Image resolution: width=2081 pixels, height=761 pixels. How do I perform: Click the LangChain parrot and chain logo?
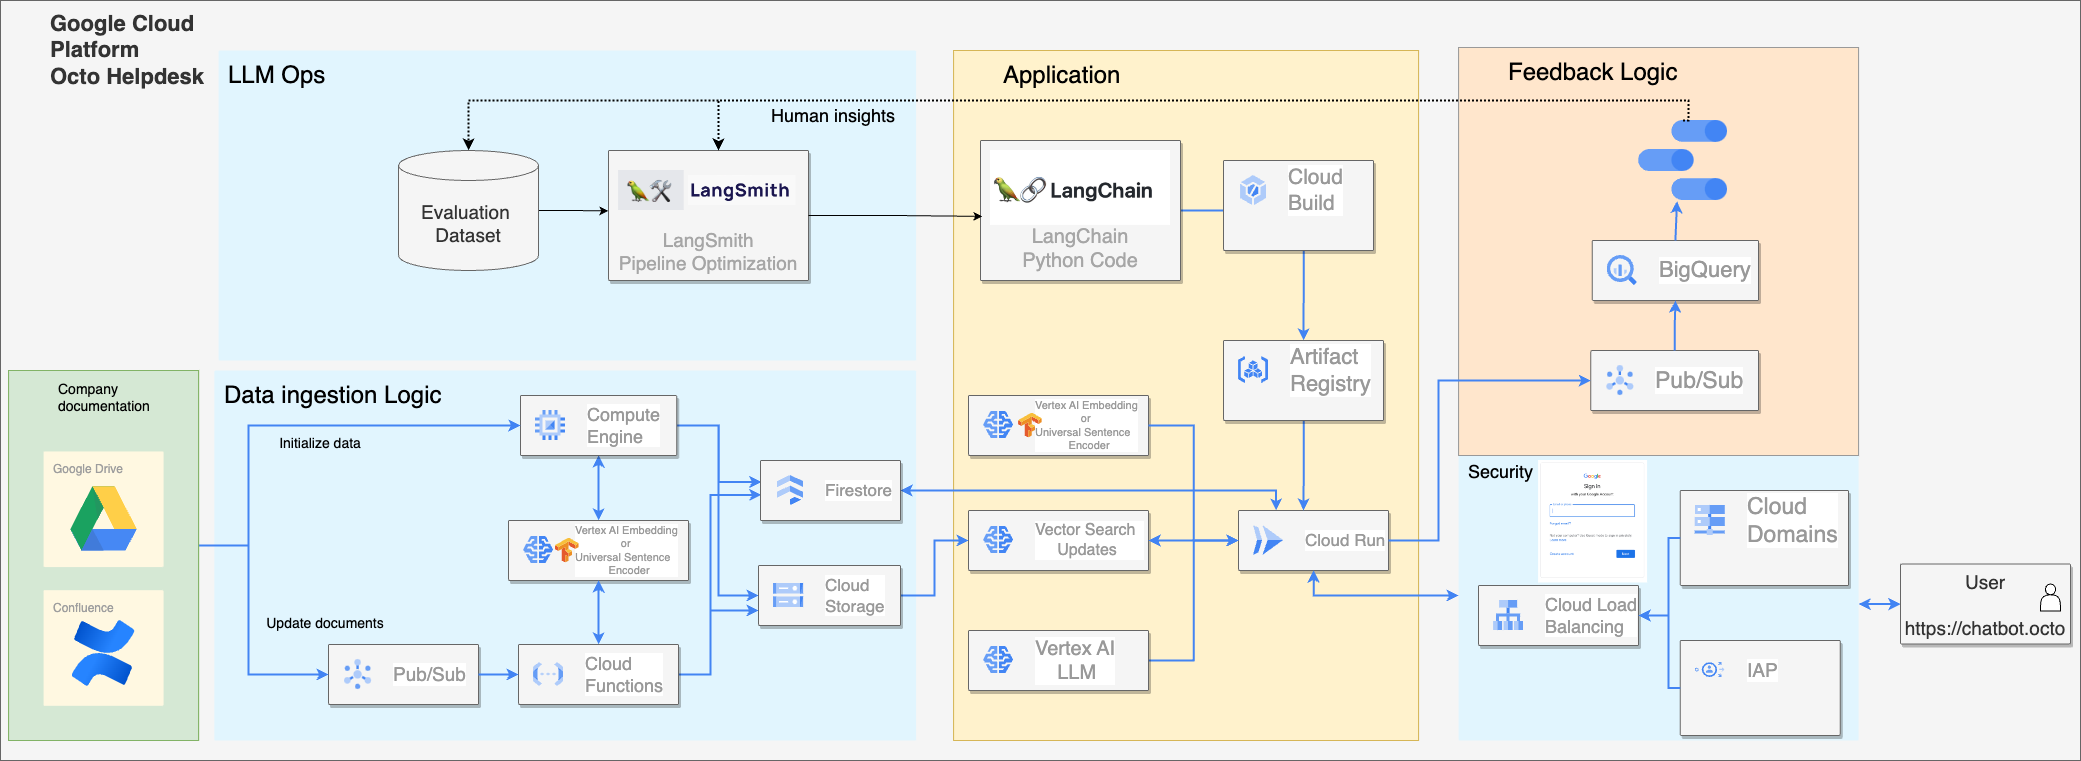(x=1019, y=190)
